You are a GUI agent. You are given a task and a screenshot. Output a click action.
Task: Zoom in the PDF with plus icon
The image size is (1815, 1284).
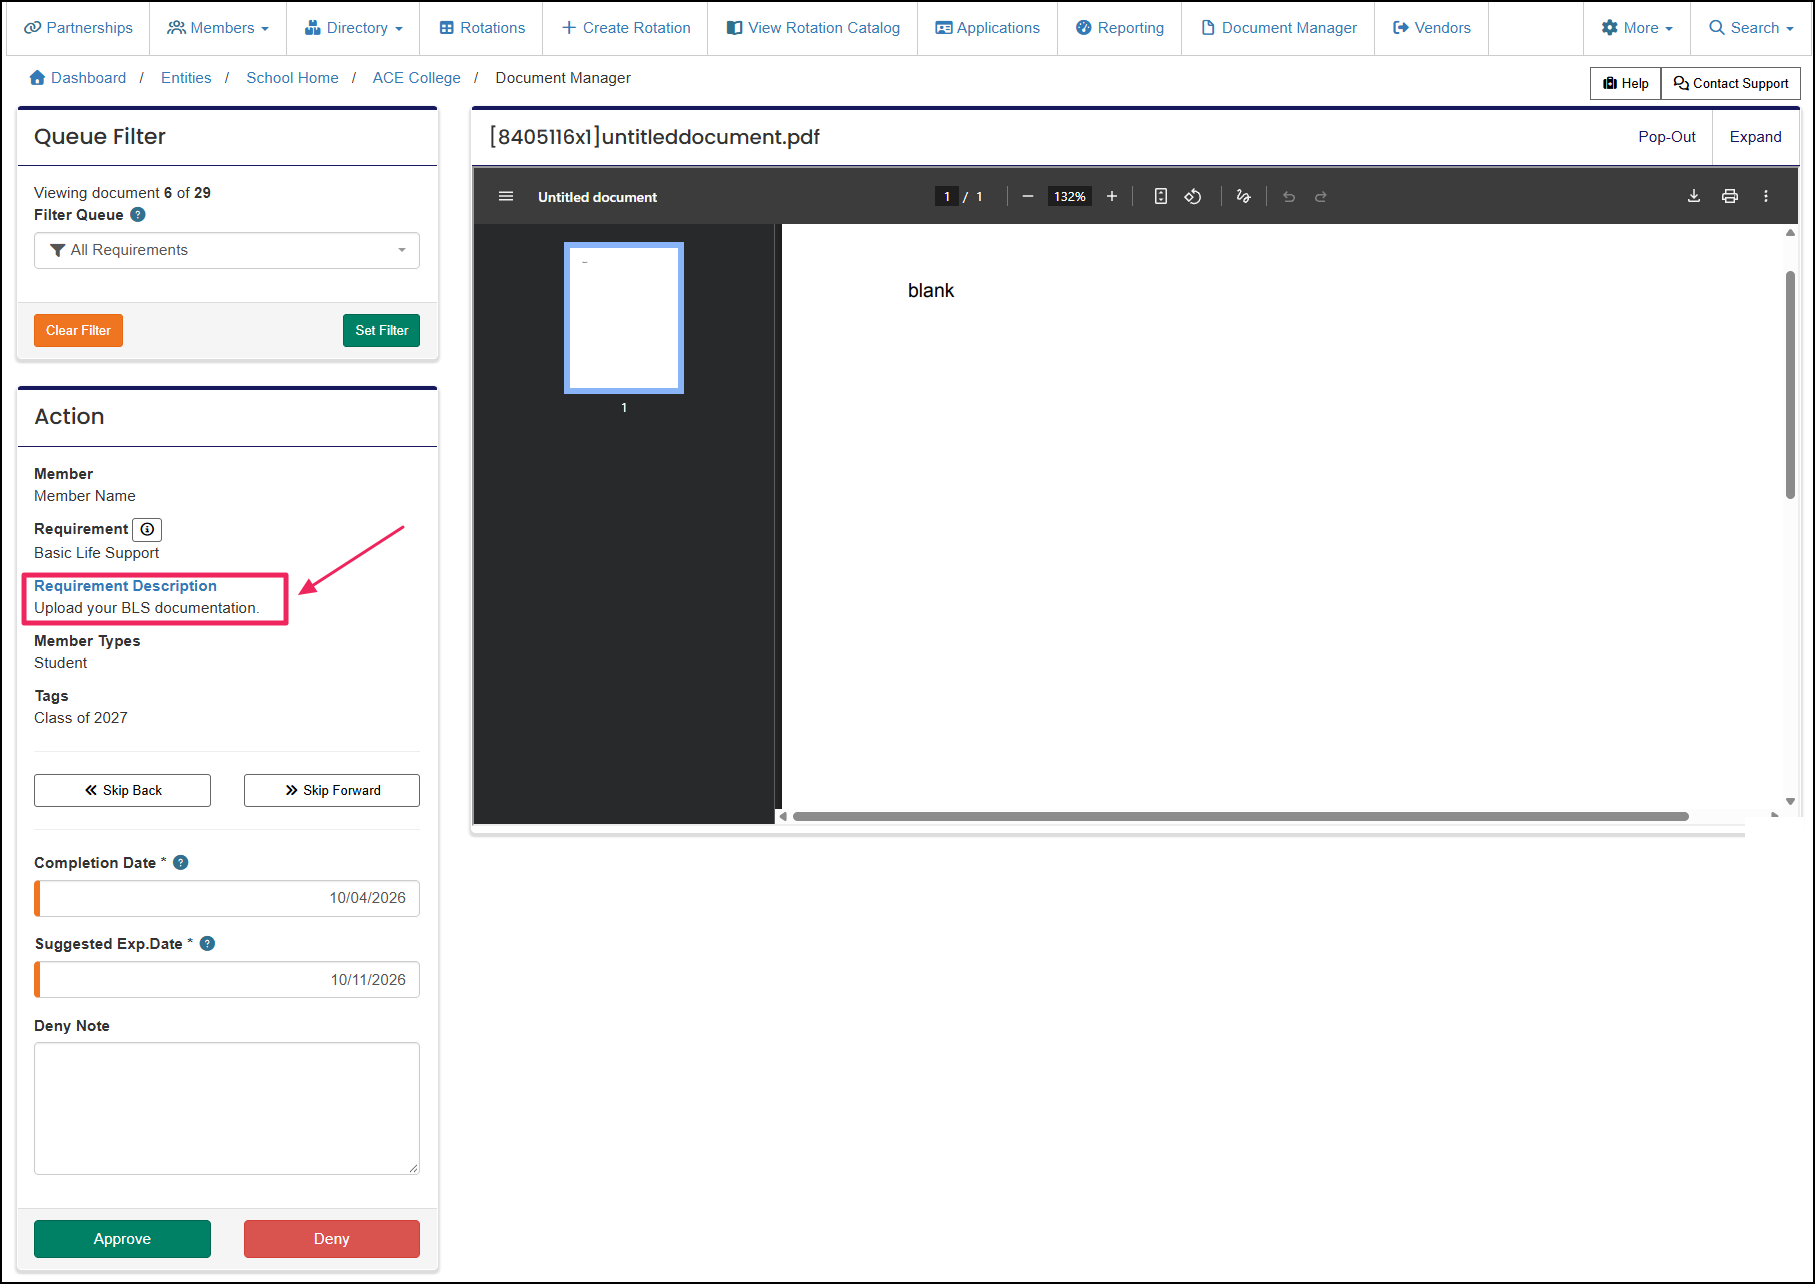tap(1111, 196)
